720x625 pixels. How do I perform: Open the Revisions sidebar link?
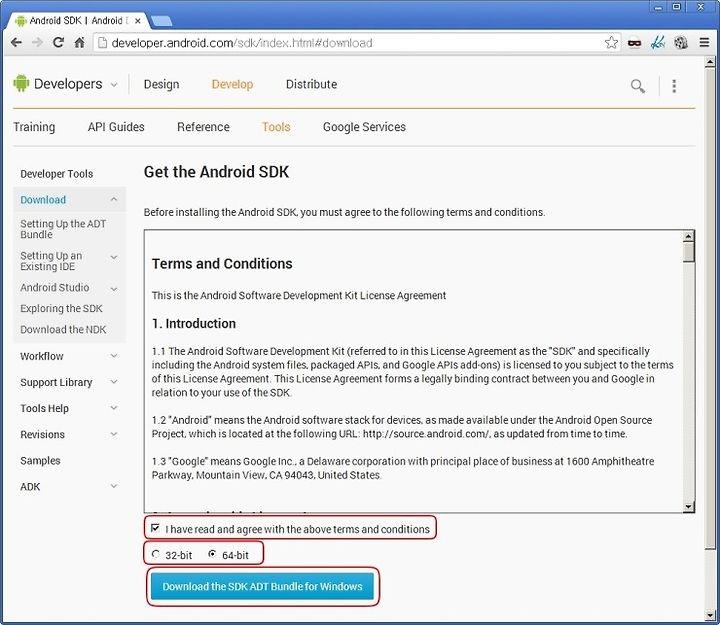click(x=42, y=434)
